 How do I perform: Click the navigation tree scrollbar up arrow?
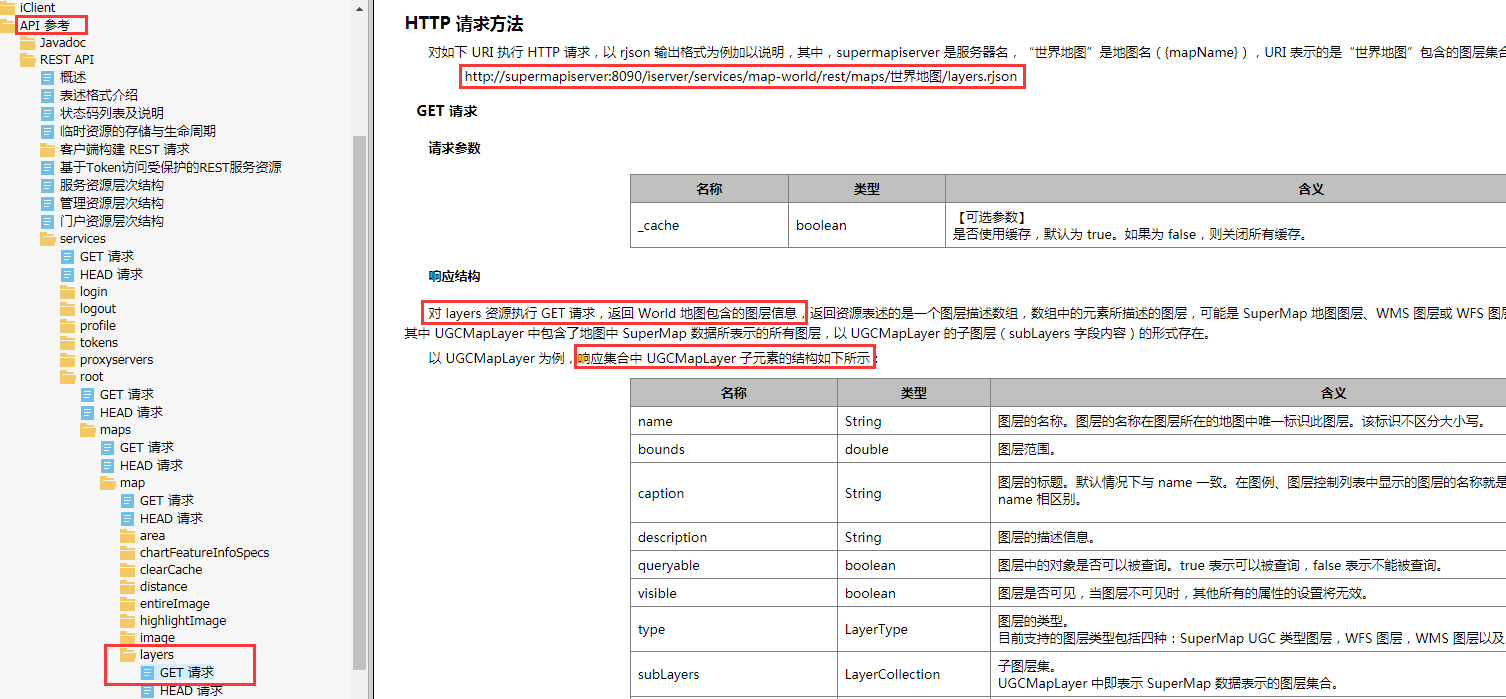[360, 8]
